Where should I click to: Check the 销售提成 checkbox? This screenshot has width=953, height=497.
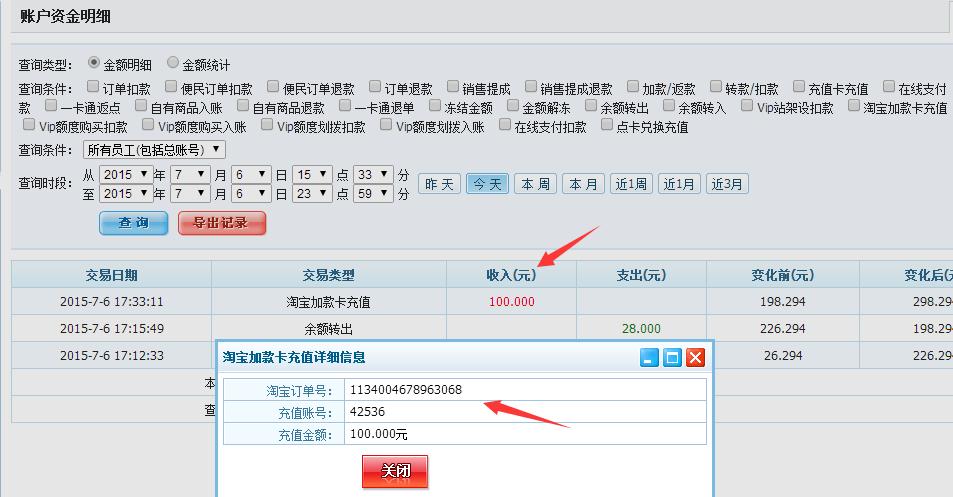click(453, 86)
